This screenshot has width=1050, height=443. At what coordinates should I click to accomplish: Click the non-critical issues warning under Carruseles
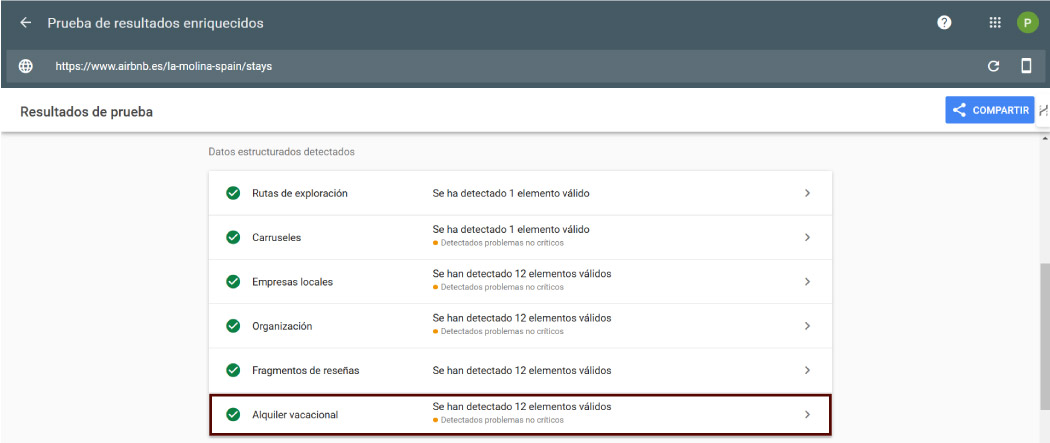pyautogui.click(x=498, y=243)
